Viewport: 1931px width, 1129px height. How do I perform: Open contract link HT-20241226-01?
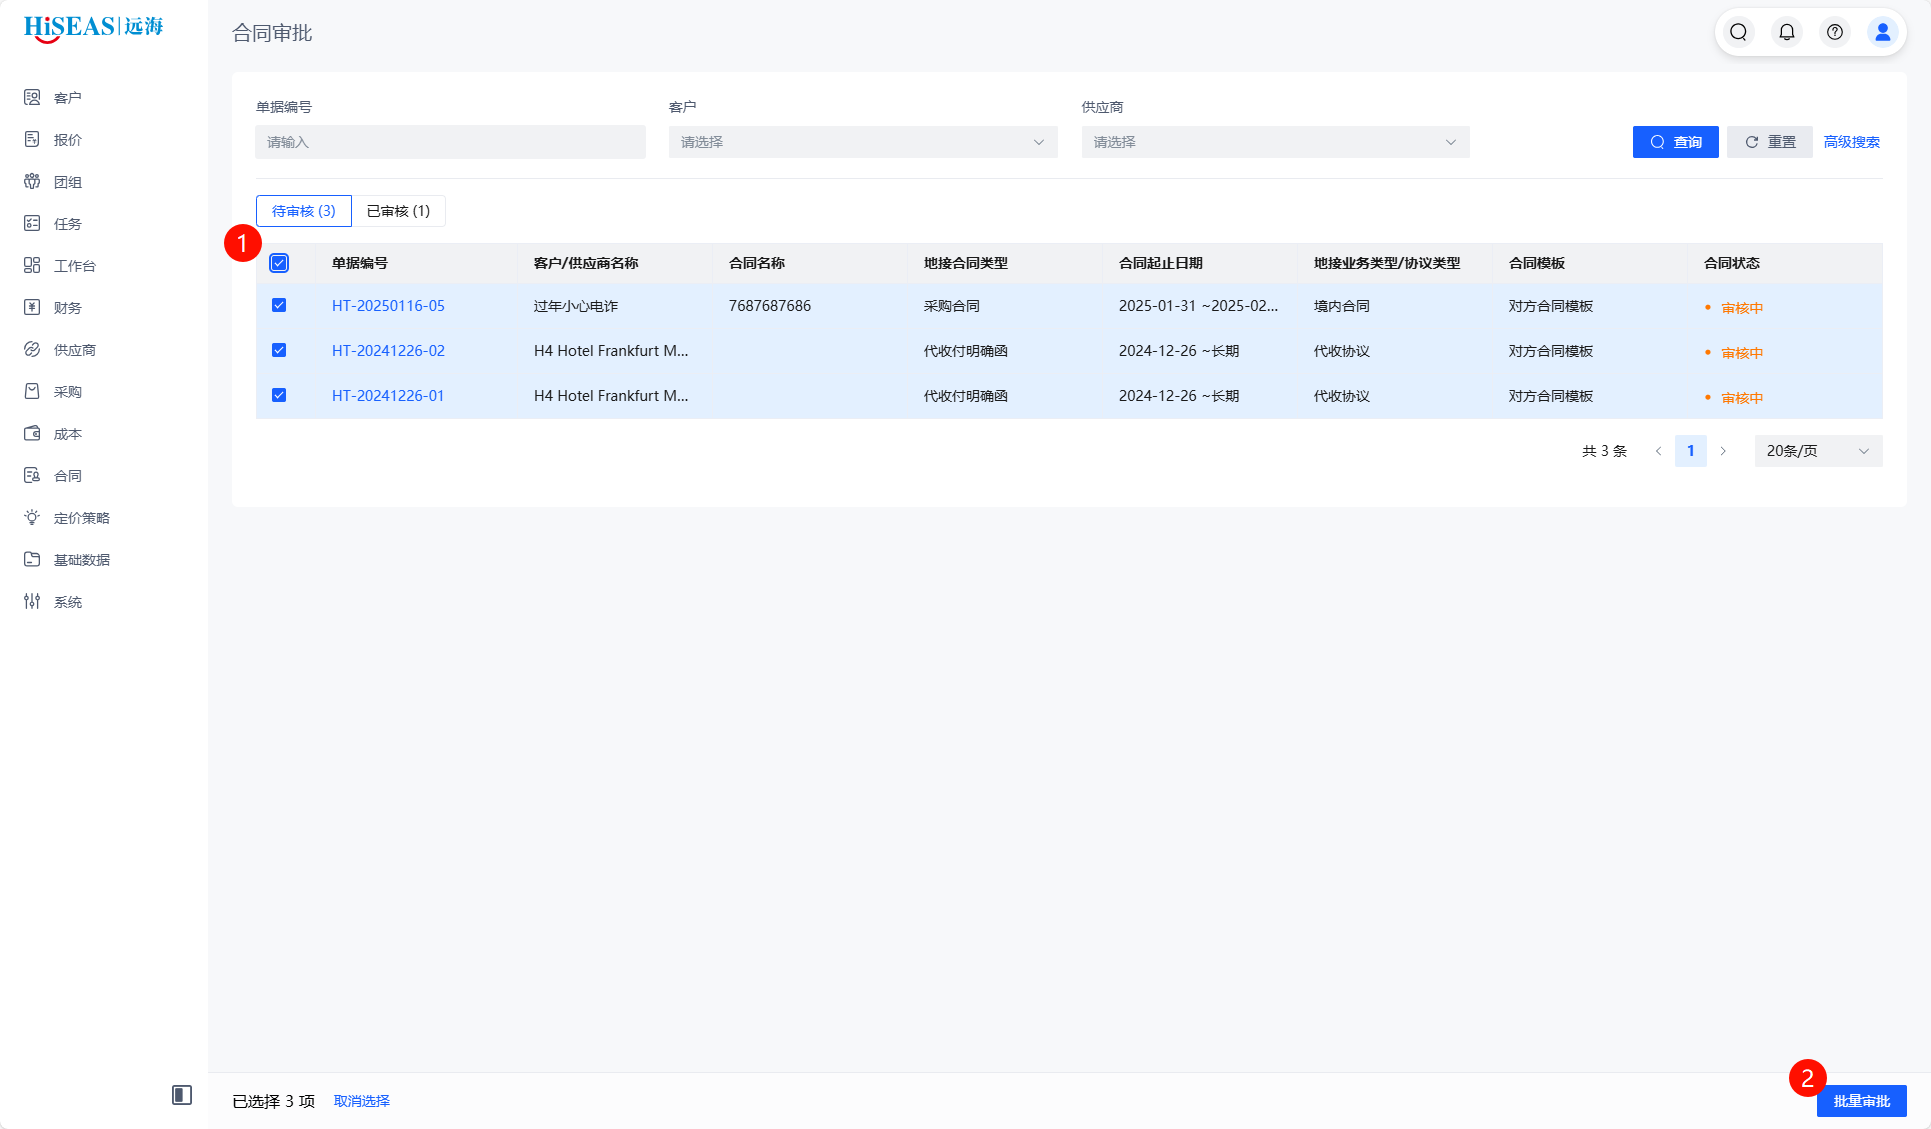click(388, 396)
